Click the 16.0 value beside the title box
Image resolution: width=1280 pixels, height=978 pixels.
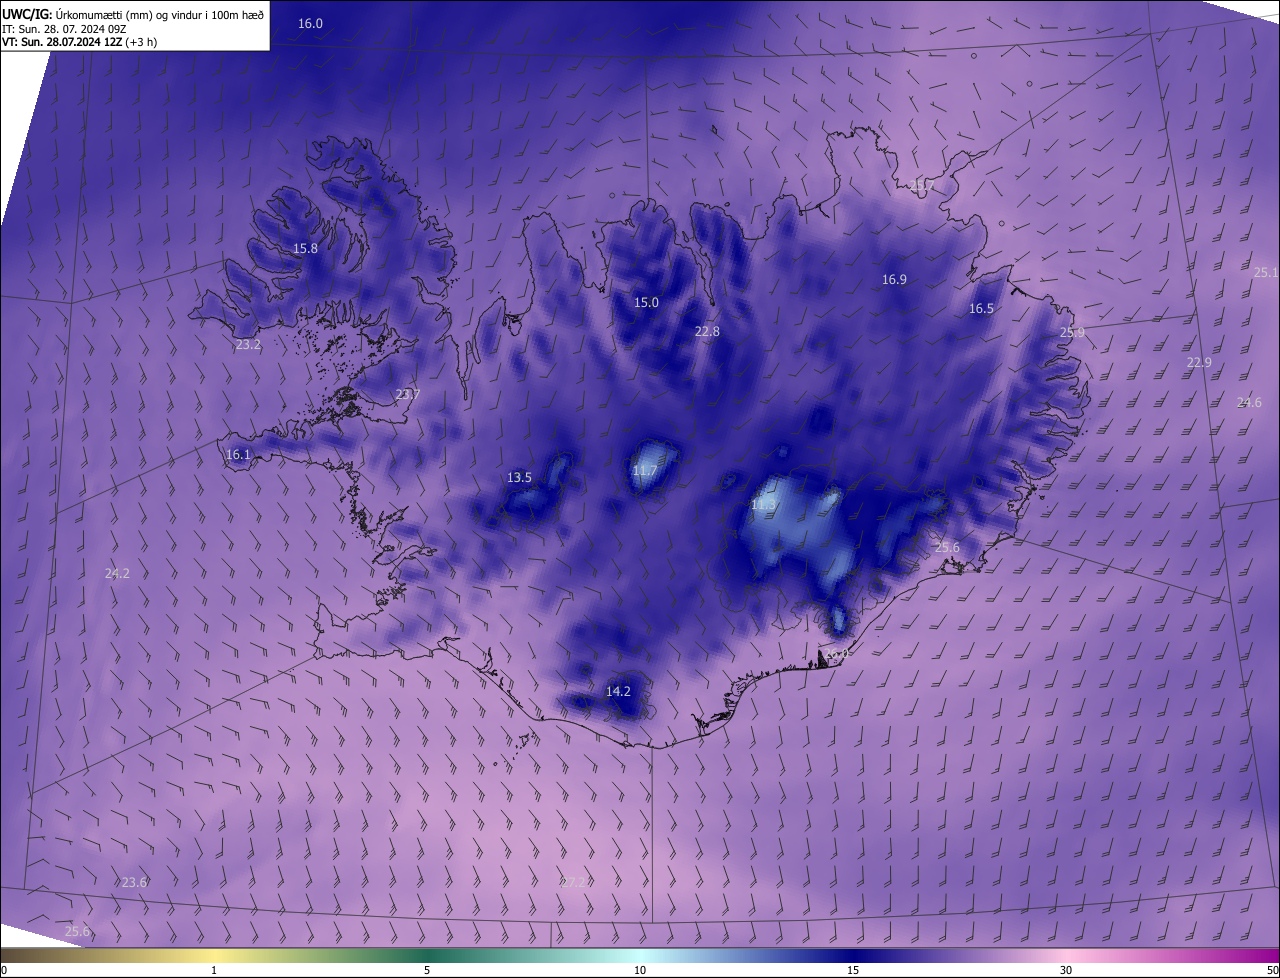pyautogui.click(x=311, y=23)
